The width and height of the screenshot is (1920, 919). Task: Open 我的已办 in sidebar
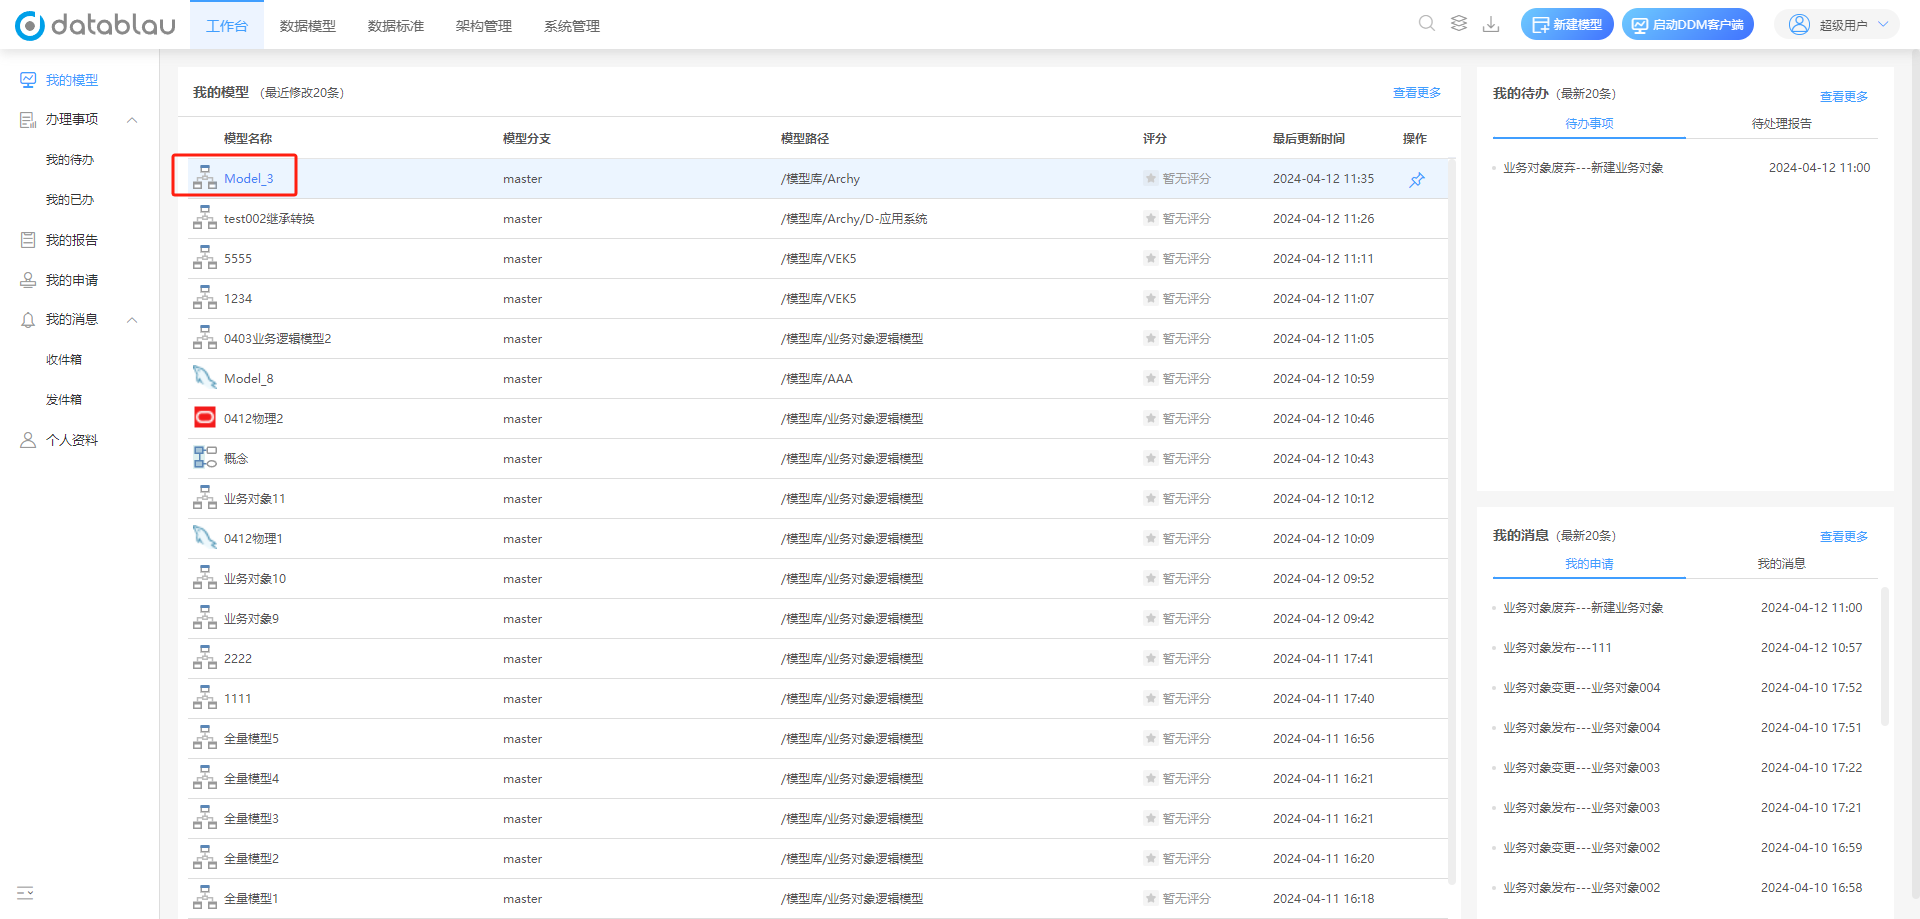pos(70,200)
